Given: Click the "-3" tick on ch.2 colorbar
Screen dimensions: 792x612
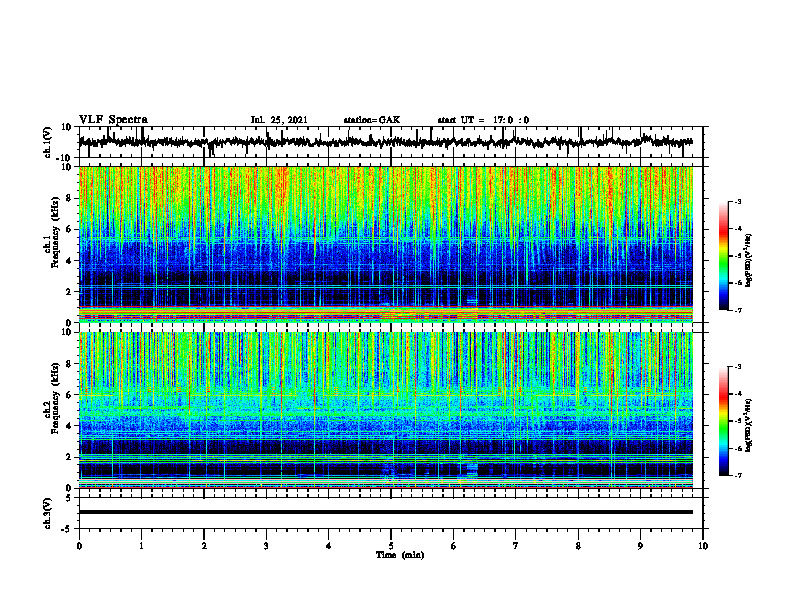Looking at the screenshot, I should coord(737,367).
